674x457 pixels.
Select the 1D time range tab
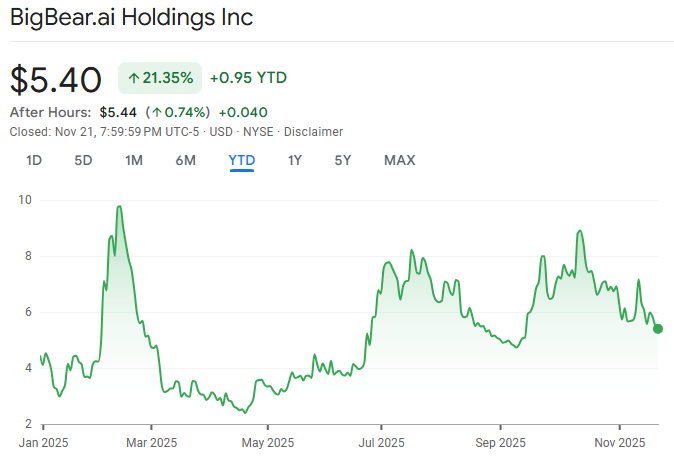coord(34,160)
